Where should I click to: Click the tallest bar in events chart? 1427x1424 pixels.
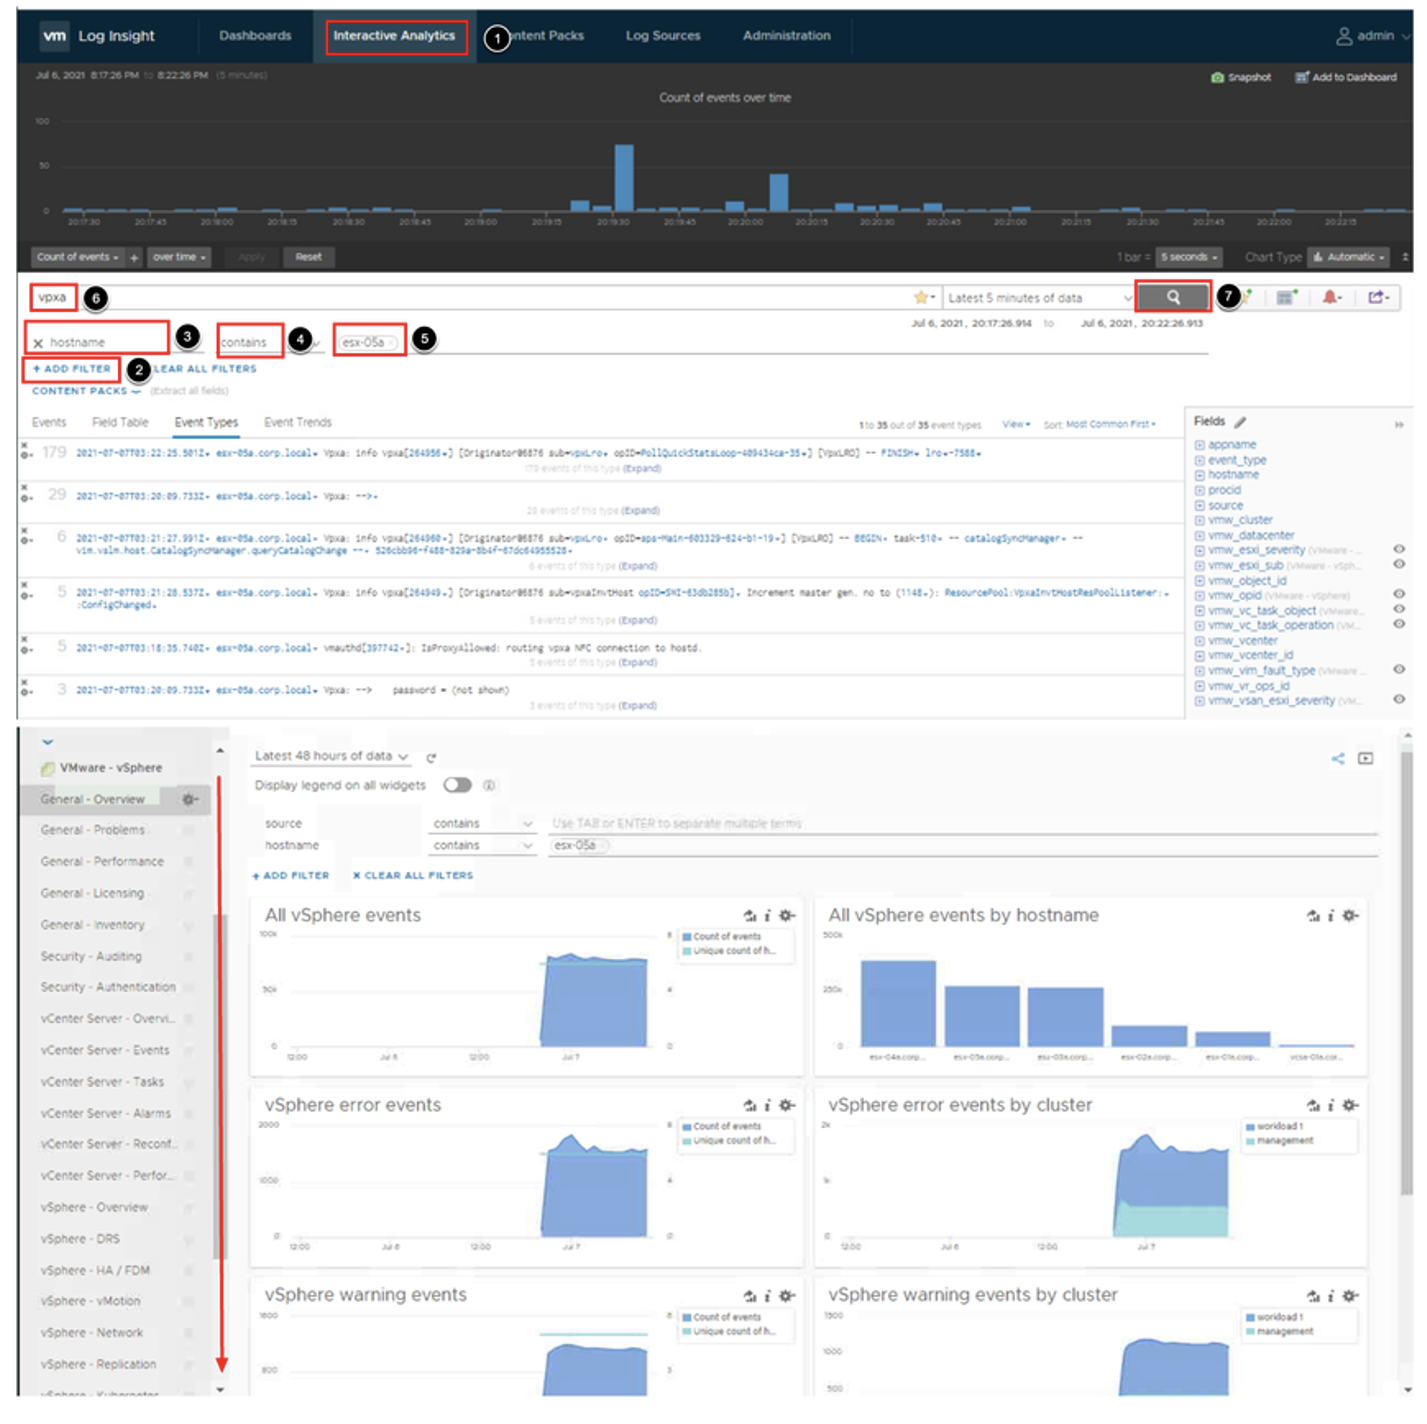624,177
